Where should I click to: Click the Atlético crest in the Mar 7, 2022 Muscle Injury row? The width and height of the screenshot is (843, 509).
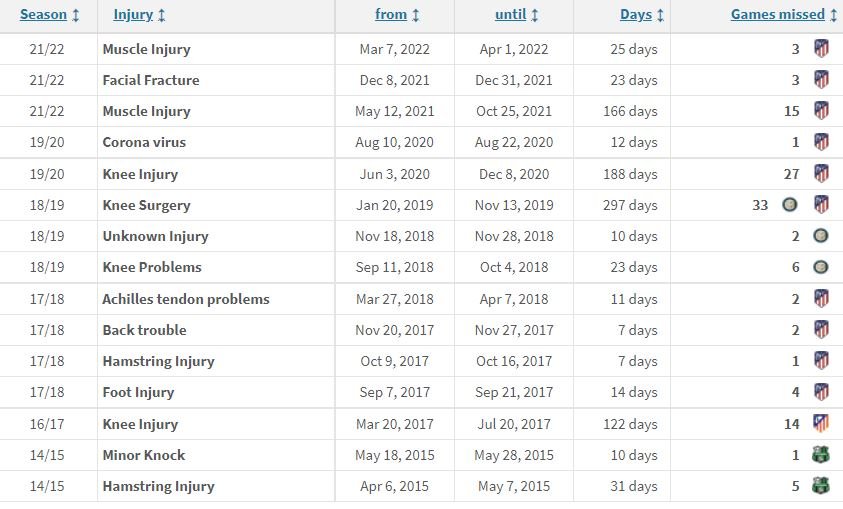[821, 48]
